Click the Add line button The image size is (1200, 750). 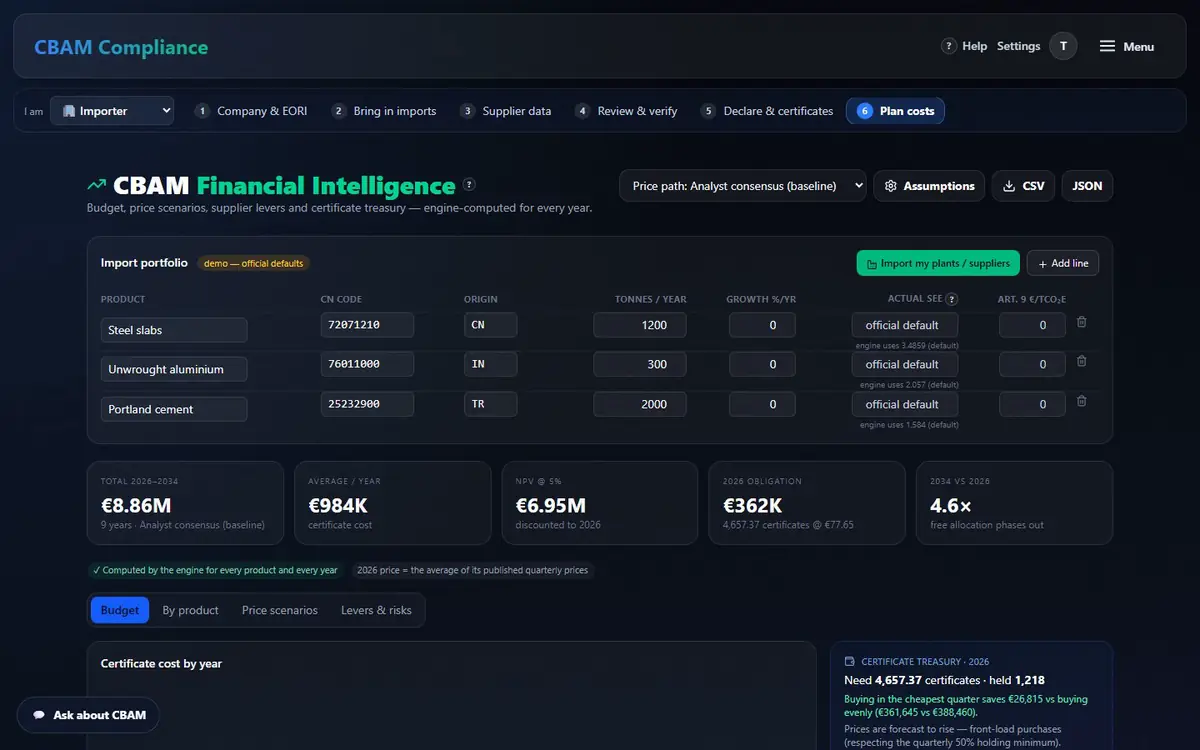[1063, 263]
